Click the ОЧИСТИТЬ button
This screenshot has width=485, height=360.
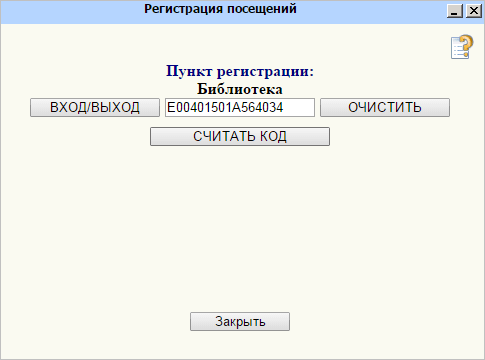pos(385,107)
